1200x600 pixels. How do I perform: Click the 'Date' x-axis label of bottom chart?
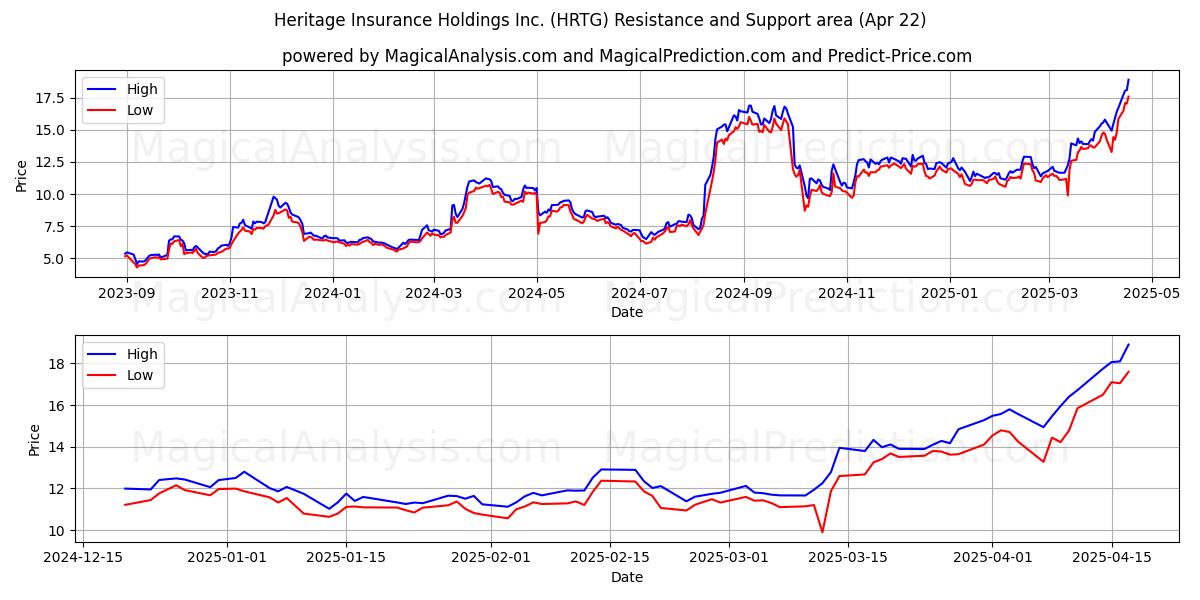pyautogui.click(x=627, y=577)
